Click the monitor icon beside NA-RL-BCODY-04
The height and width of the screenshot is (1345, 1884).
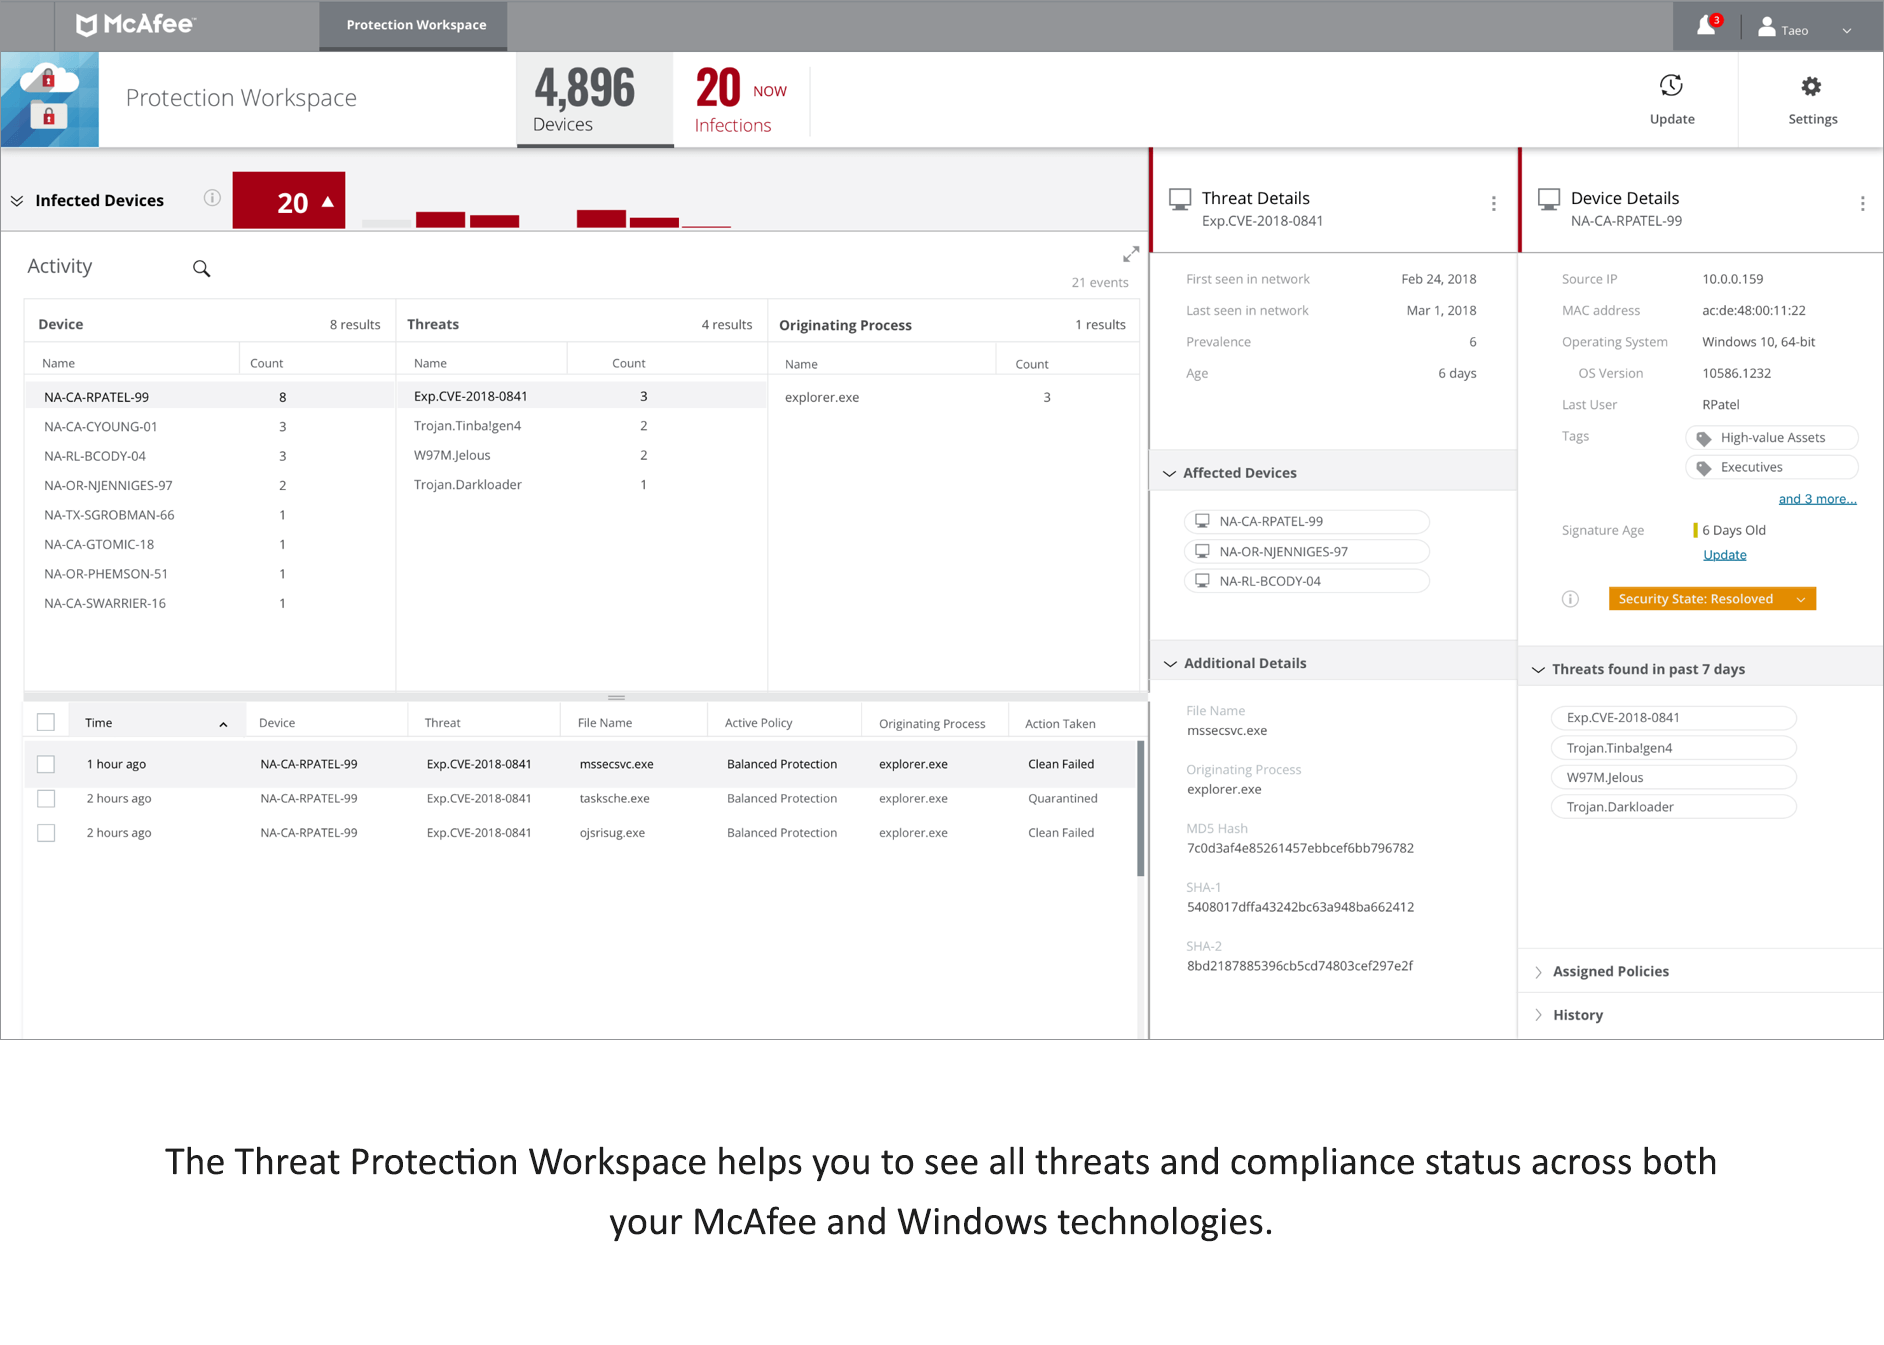pos(1202,581)
